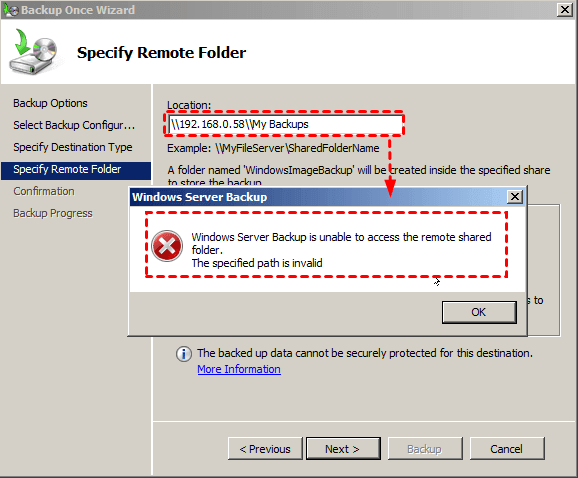Select the Select Backup Configuration step
Image resolution: width=578 pixels, height=478 pixels.
tap(74, 125)
